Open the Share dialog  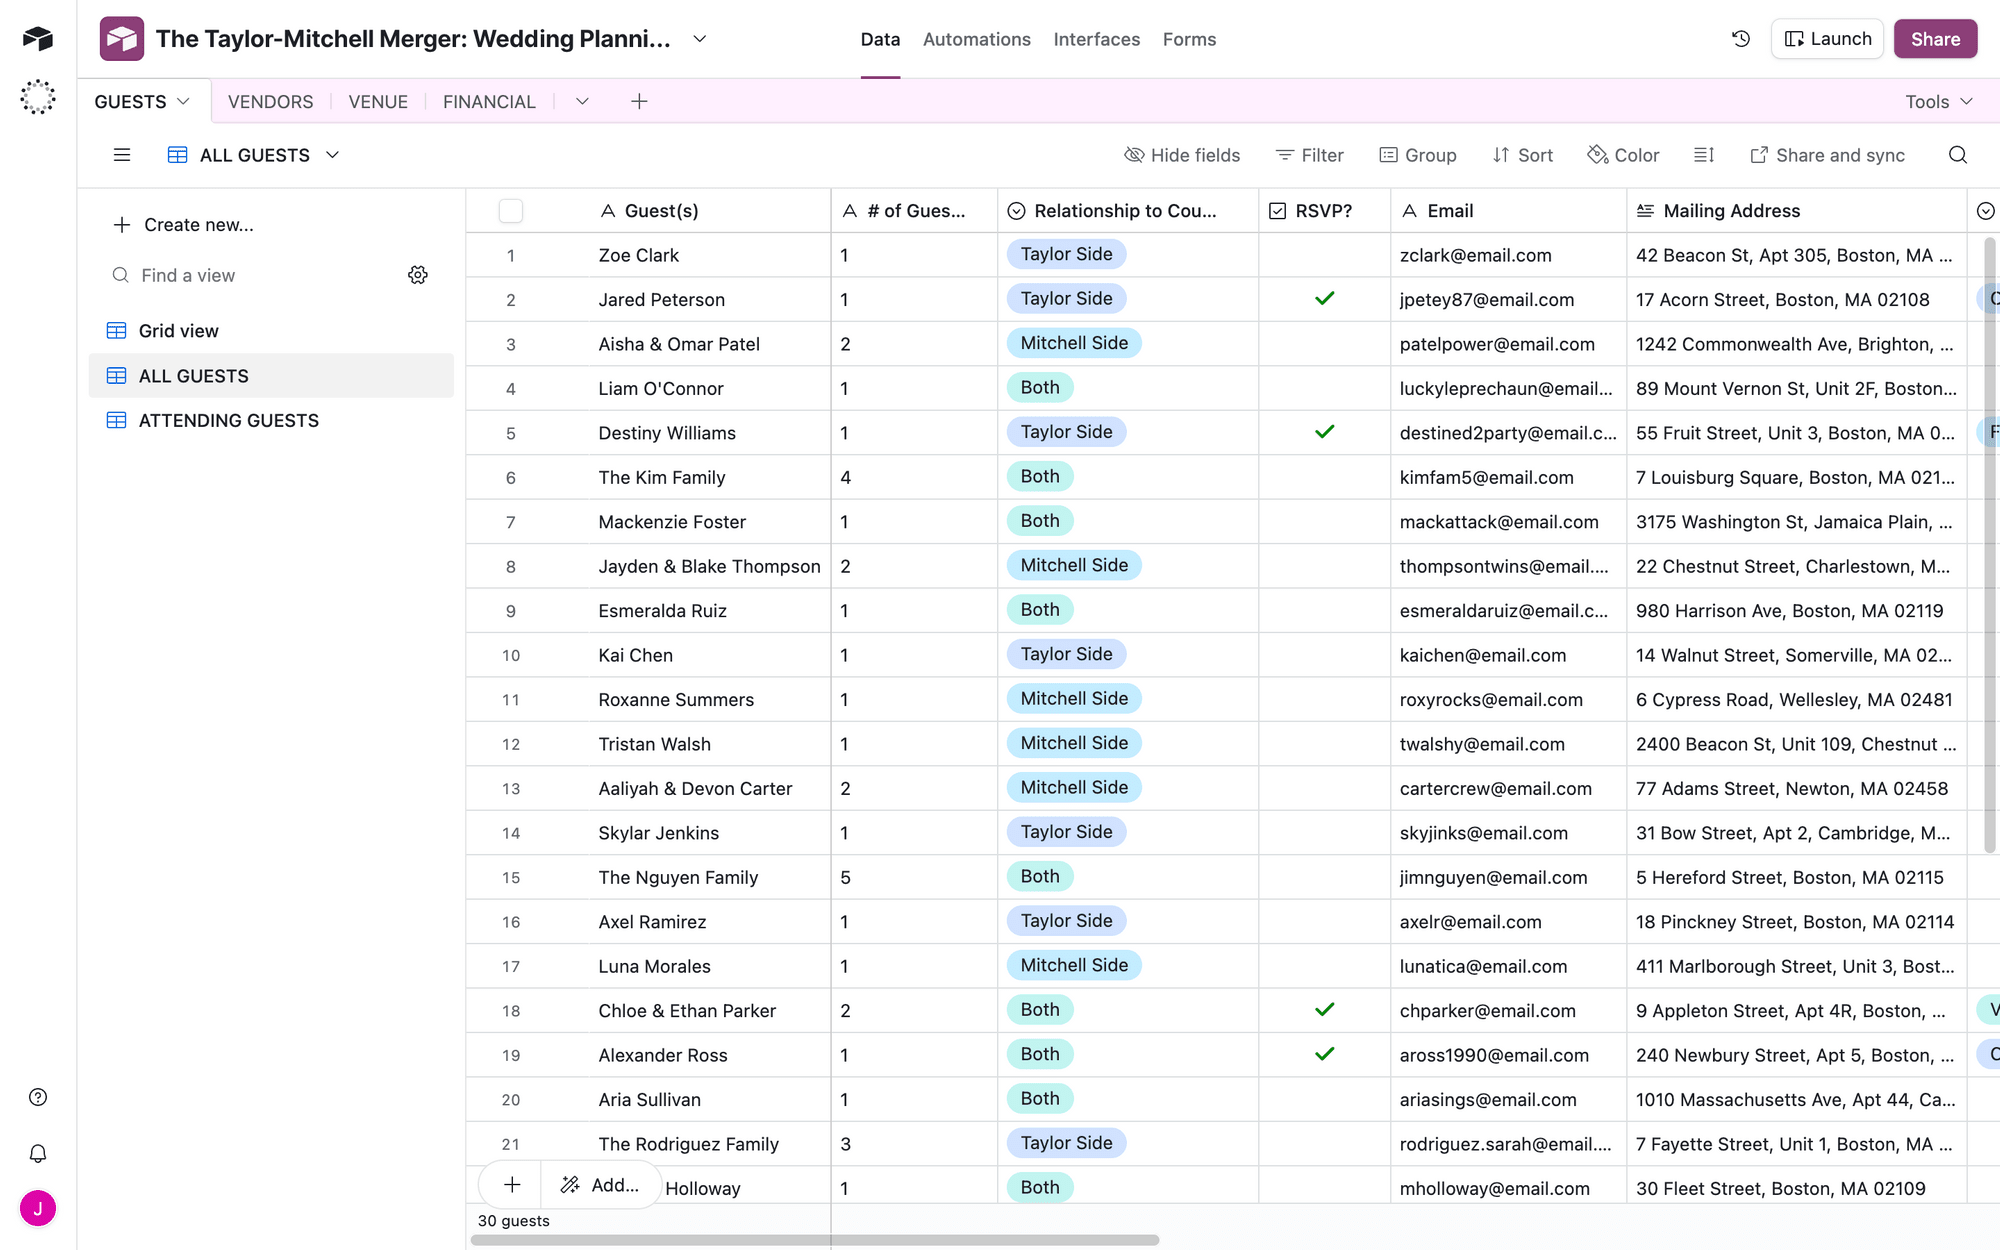(1935, 38)
